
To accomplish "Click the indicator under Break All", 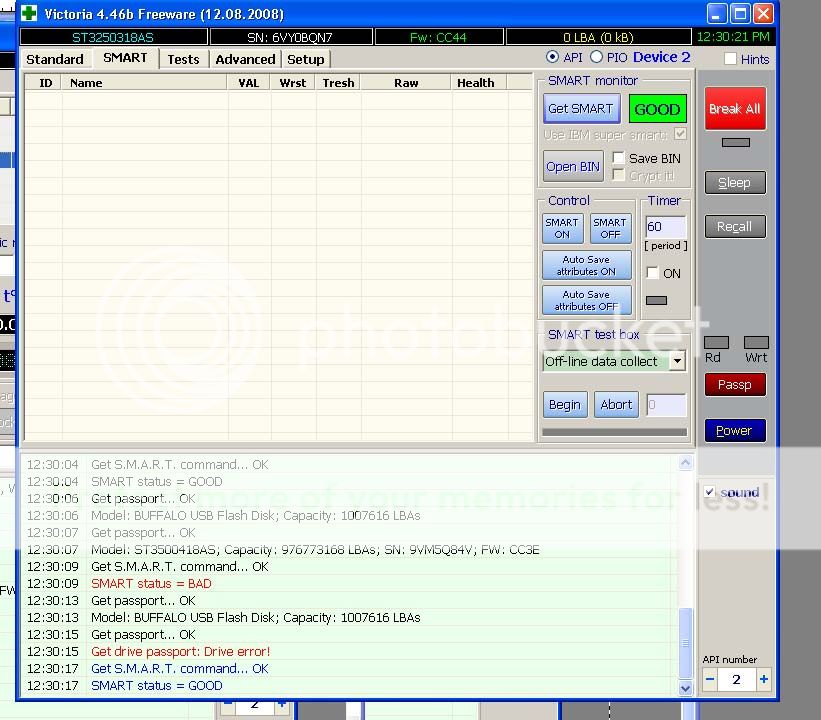I will pos(736,142).
